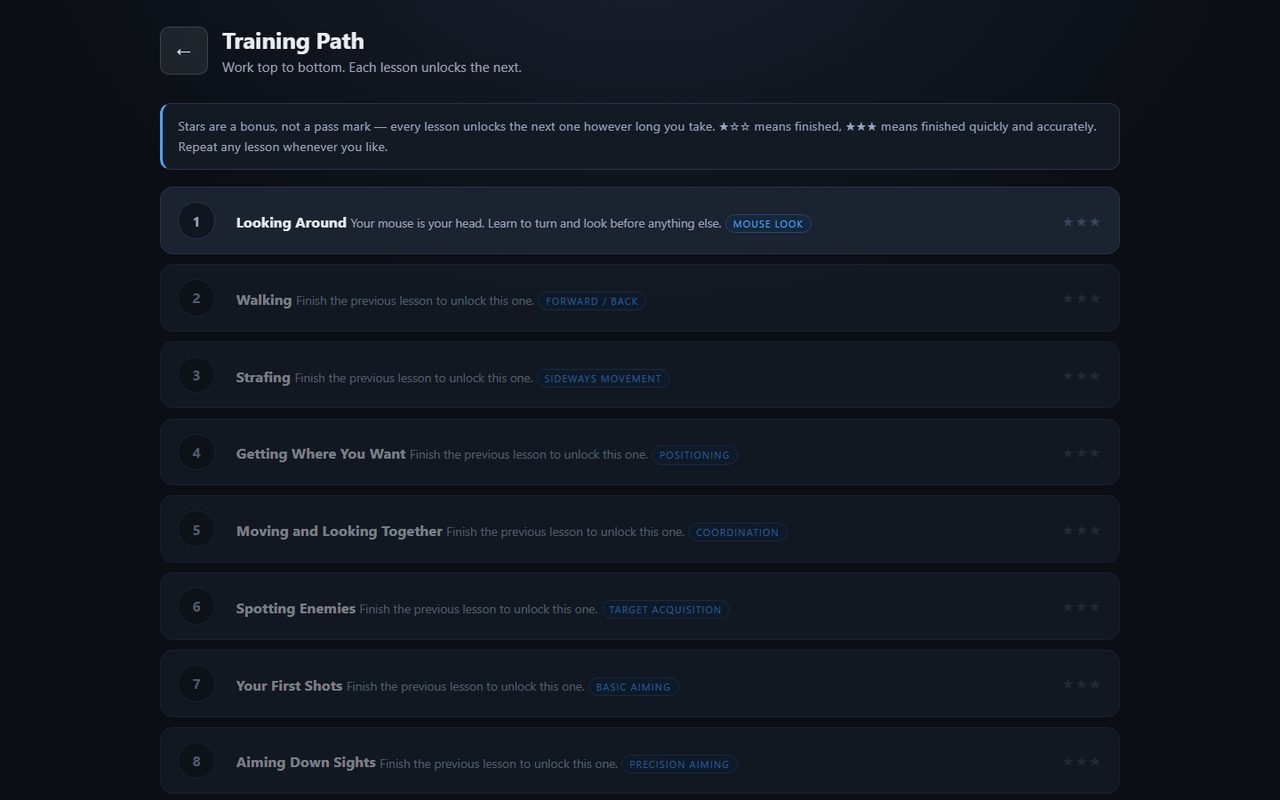Click stars on Moving and Looking Together

[x=1081, y=530]
